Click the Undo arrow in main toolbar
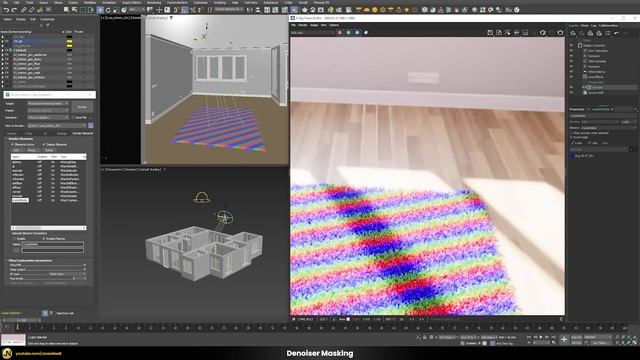Image resolution: width=640 pixels, height=360 pixels. point(6,10)
